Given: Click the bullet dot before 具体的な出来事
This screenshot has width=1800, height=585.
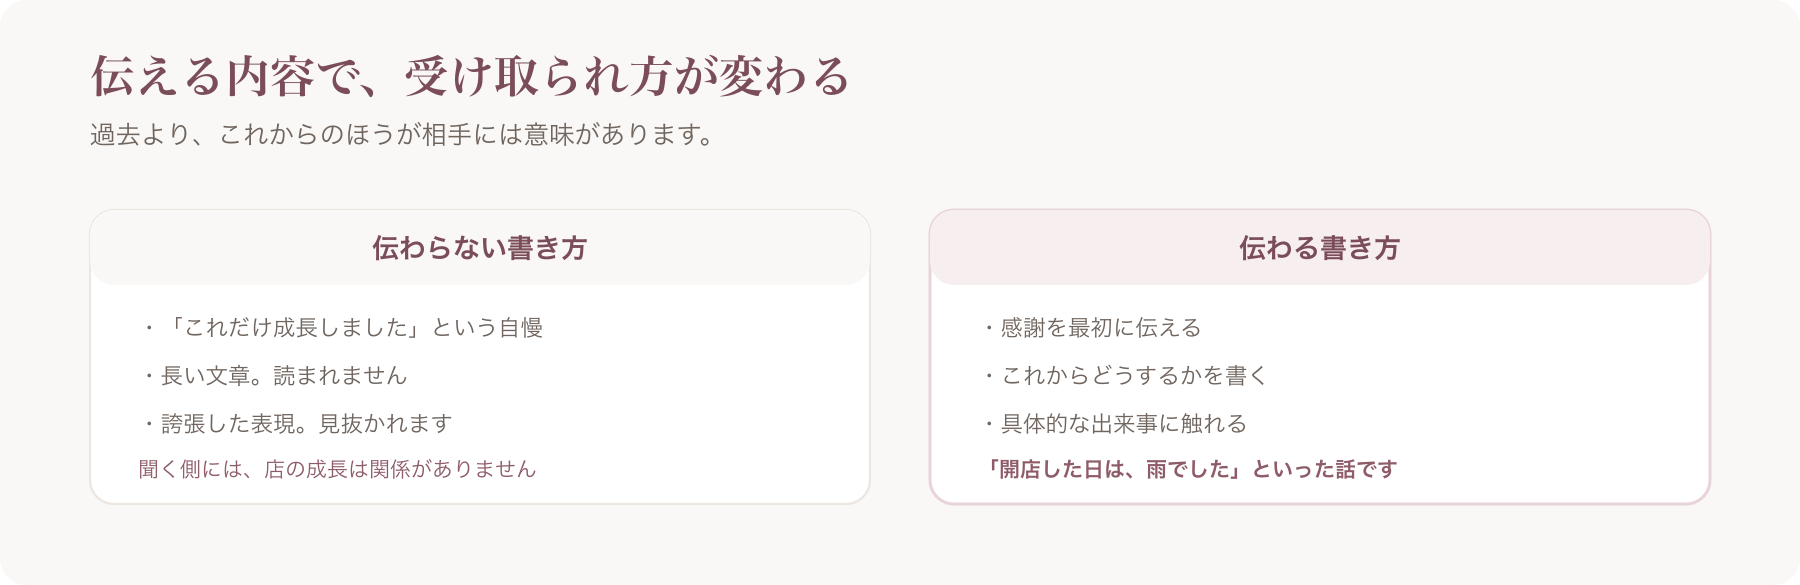Looking at the screenshot, I should click(x=989, y=424).
